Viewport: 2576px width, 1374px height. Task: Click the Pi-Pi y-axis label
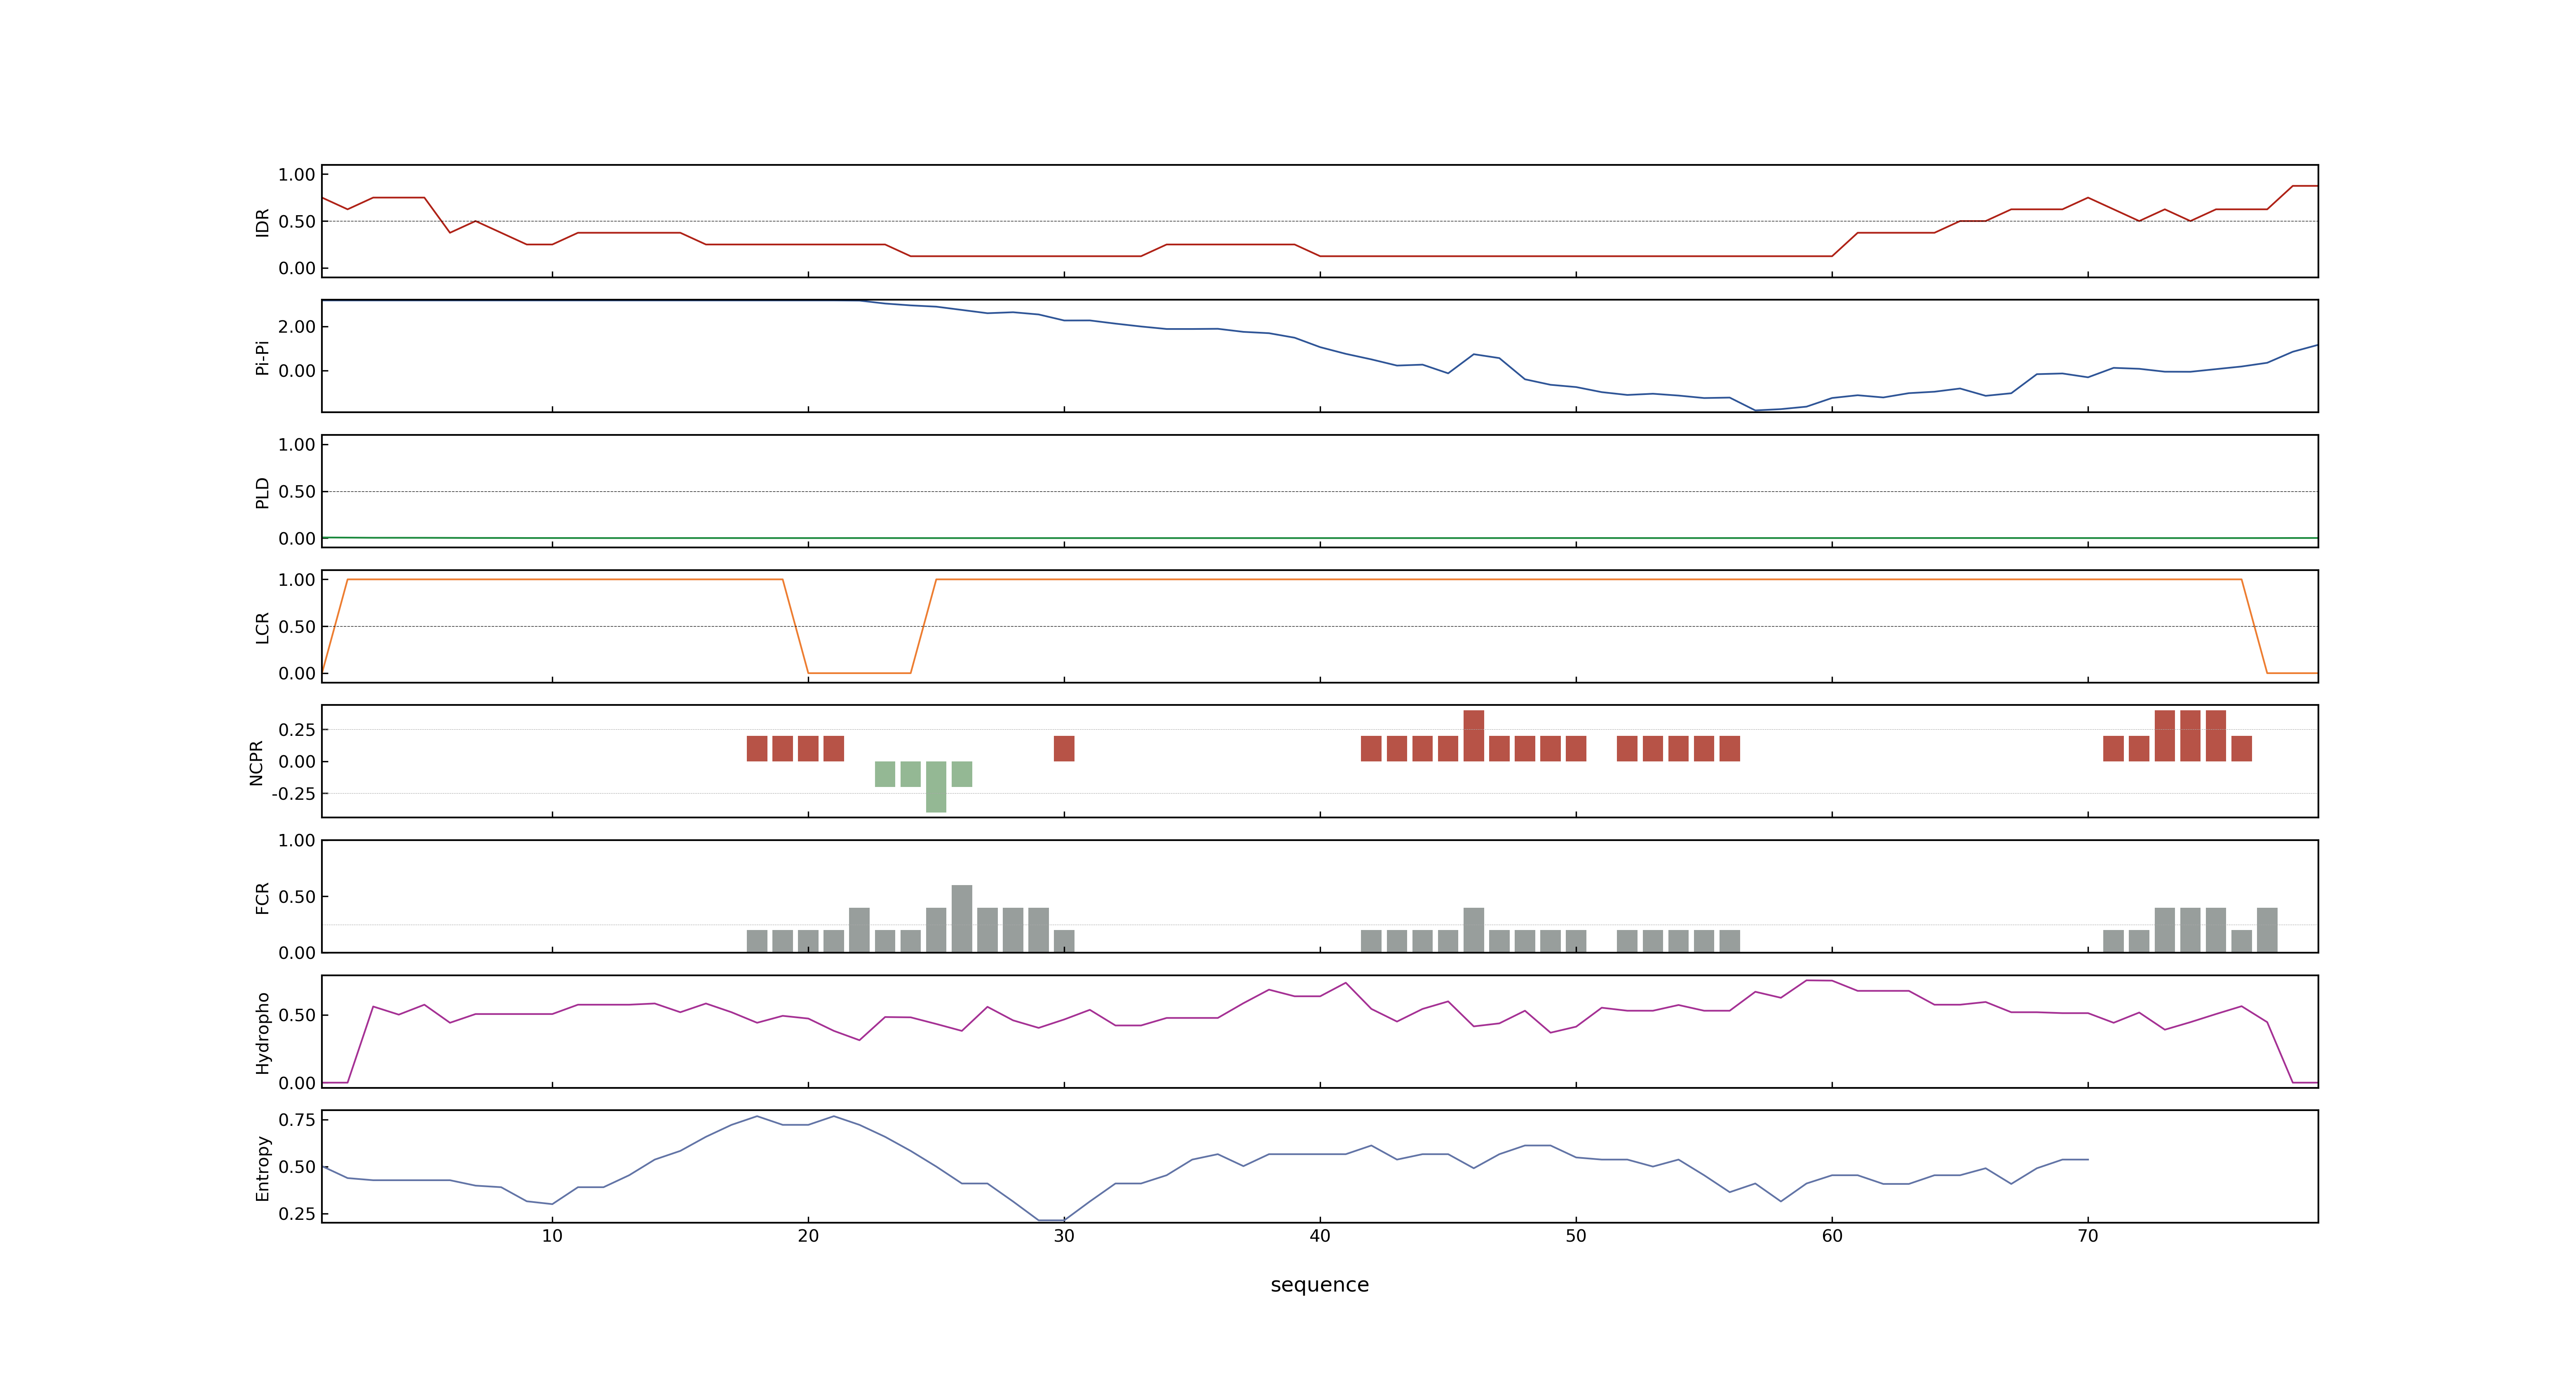[x=262, y=357]
